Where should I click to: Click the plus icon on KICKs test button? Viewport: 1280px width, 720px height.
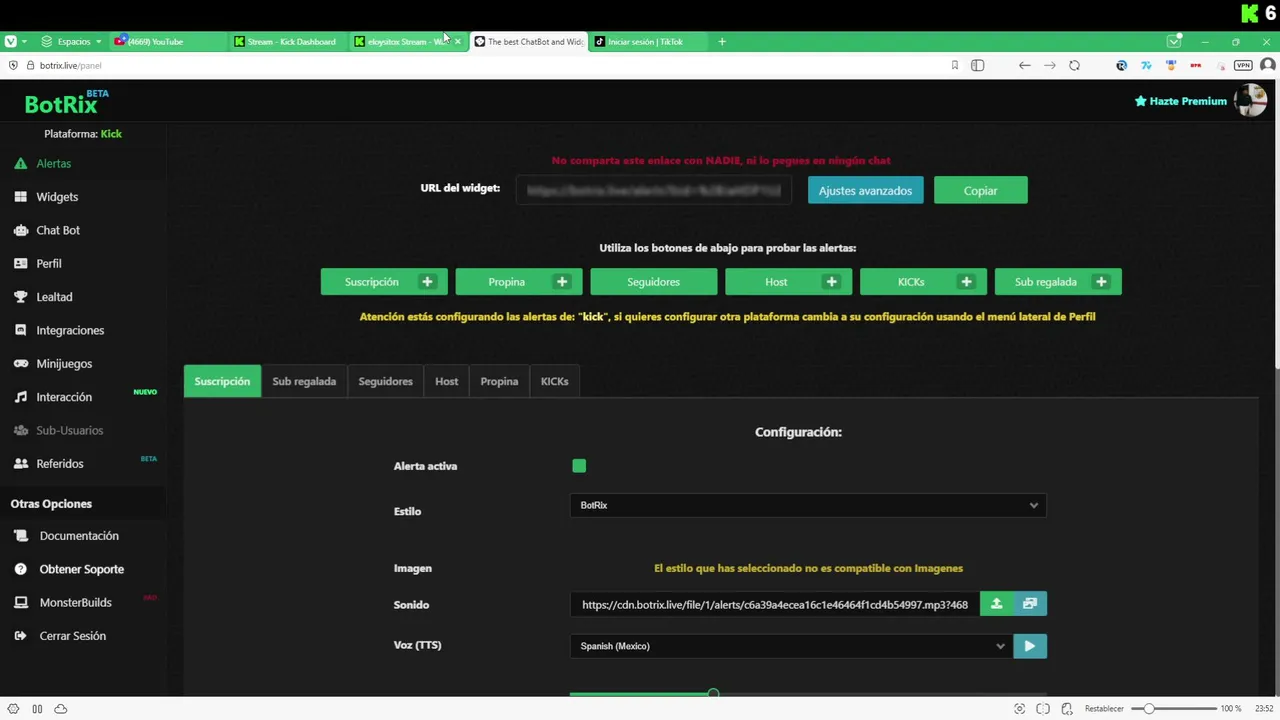point(966,282)
